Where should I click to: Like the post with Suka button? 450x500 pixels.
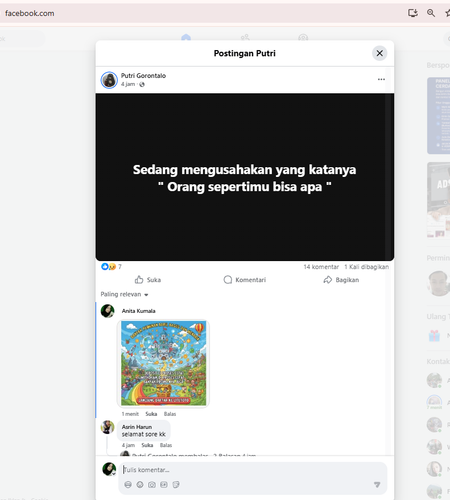148,280
